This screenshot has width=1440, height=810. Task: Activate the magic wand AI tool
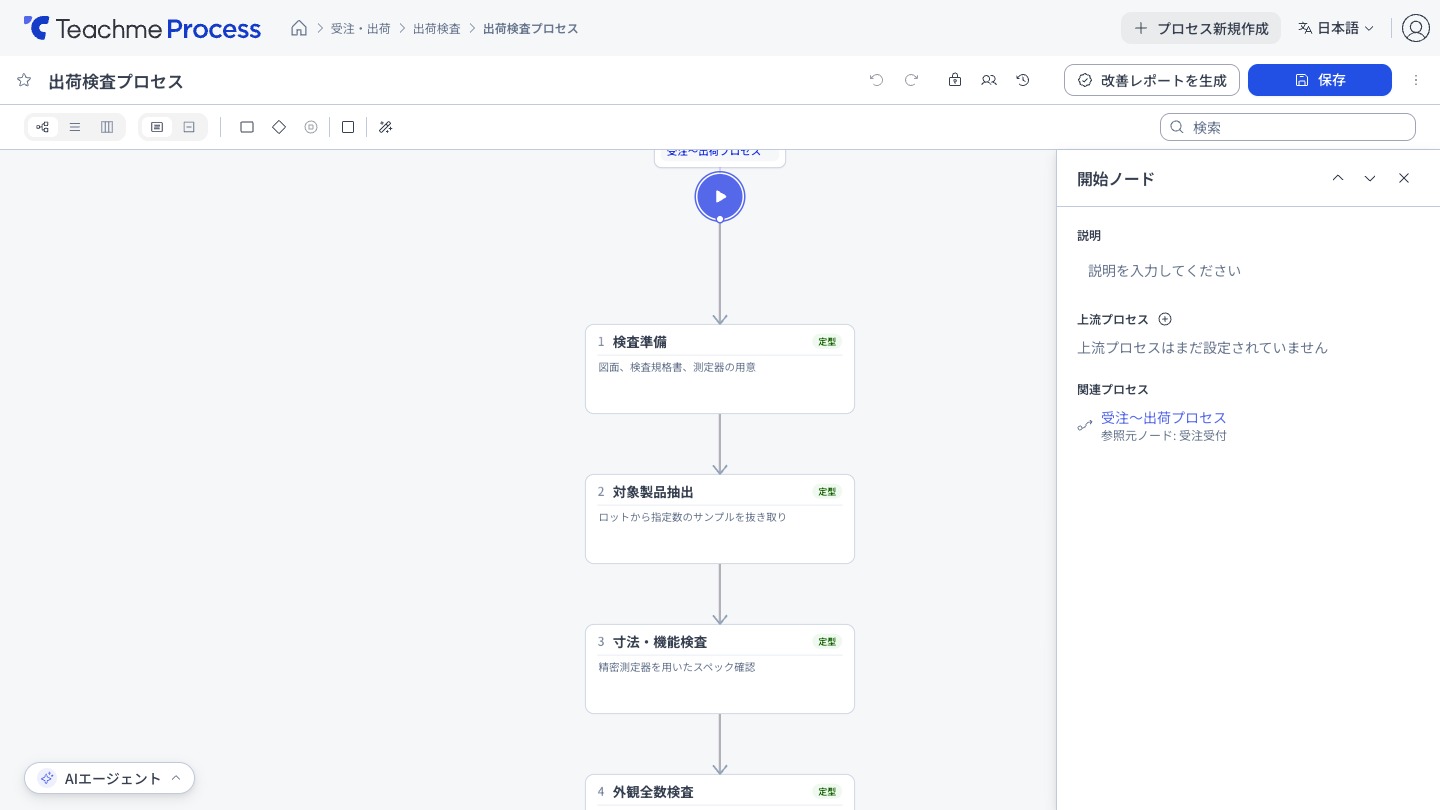(x=386, y=127)
